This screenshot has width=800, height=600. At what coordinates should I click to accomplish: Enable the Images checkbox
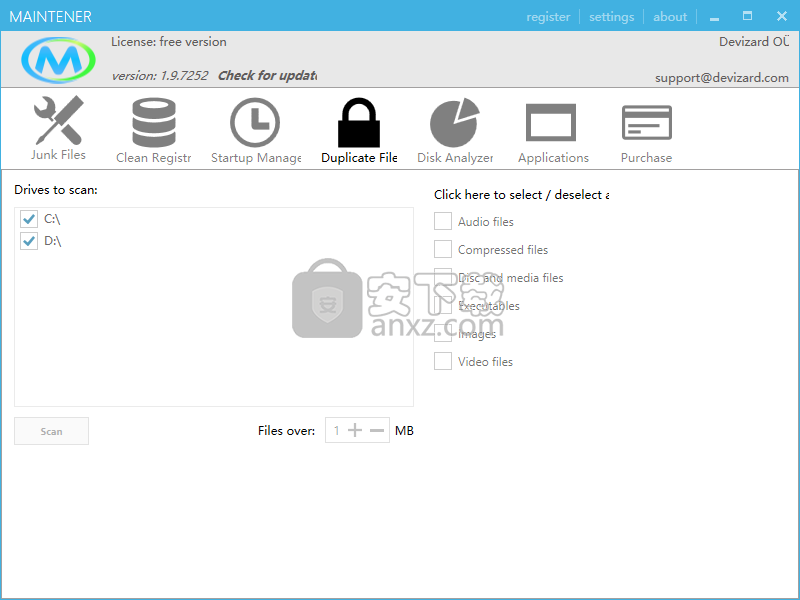pos(443,334)
